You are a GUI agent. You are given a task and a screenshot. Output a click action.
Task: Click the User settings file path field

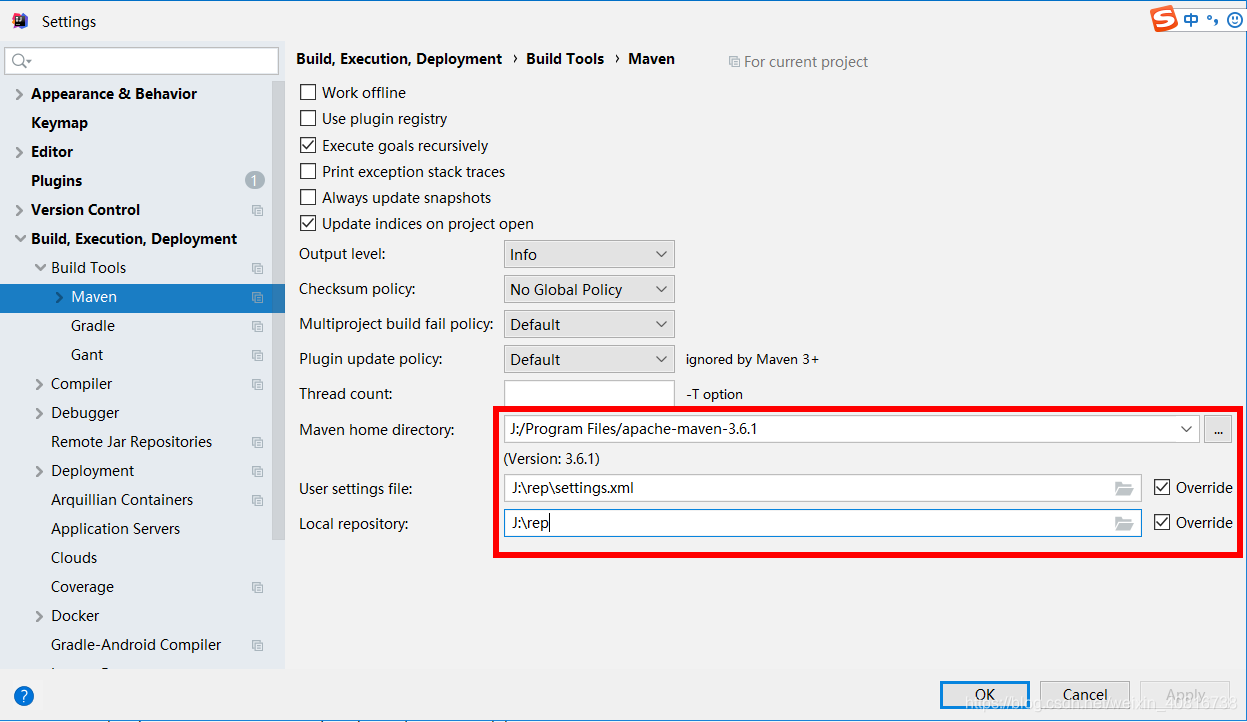[822, 488]
